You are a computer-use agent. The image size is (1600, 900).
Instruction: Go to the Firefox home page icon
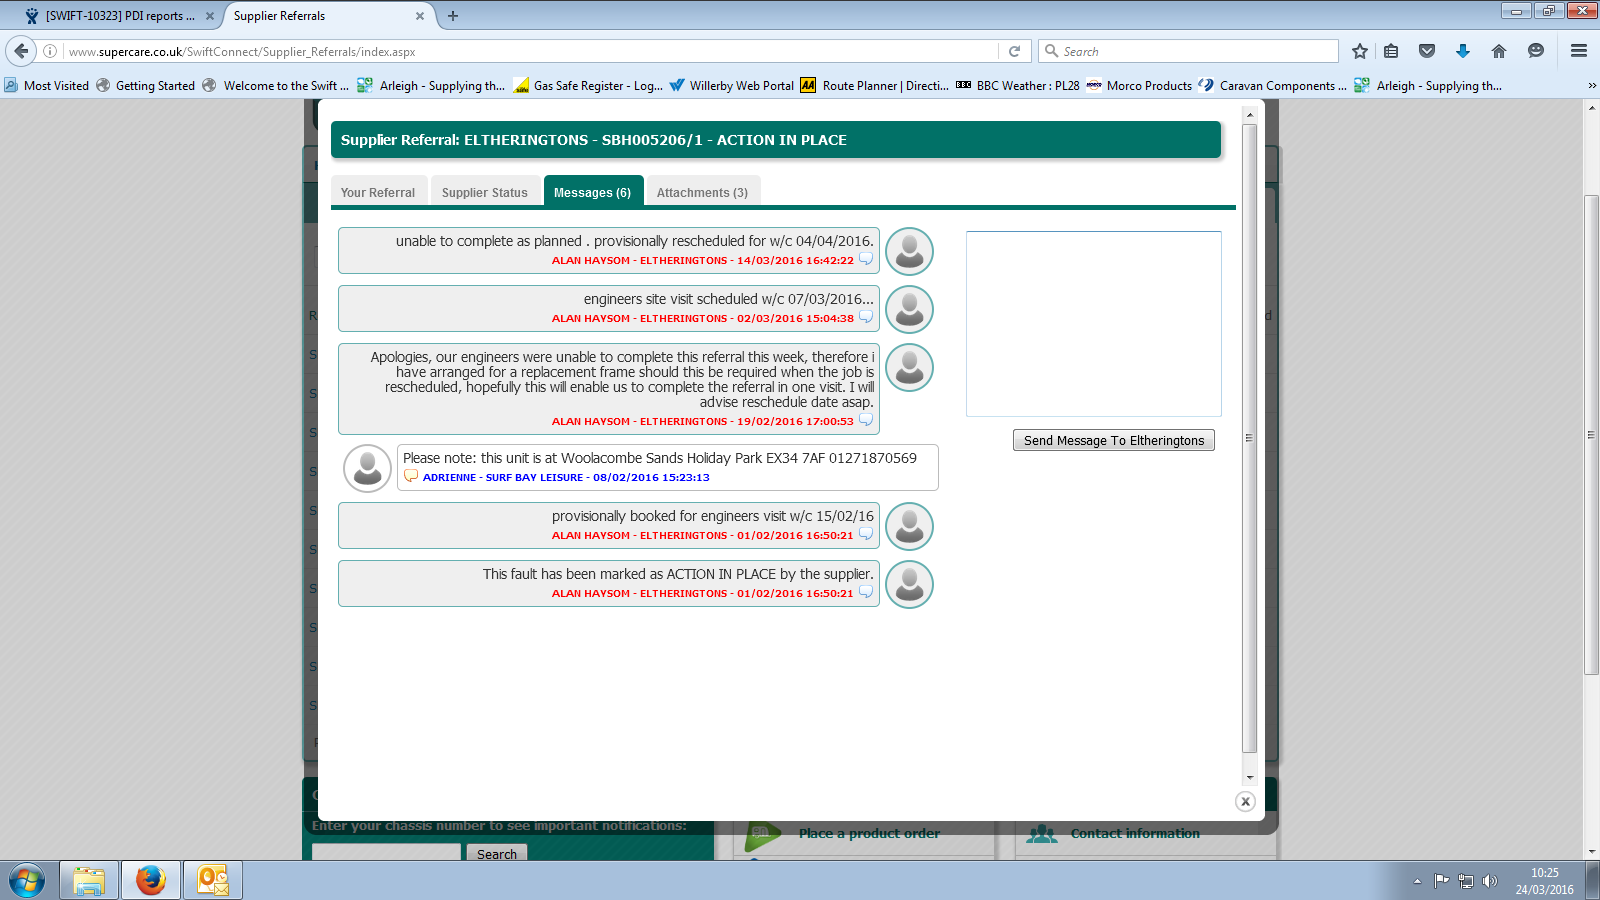click(1498, 51)
